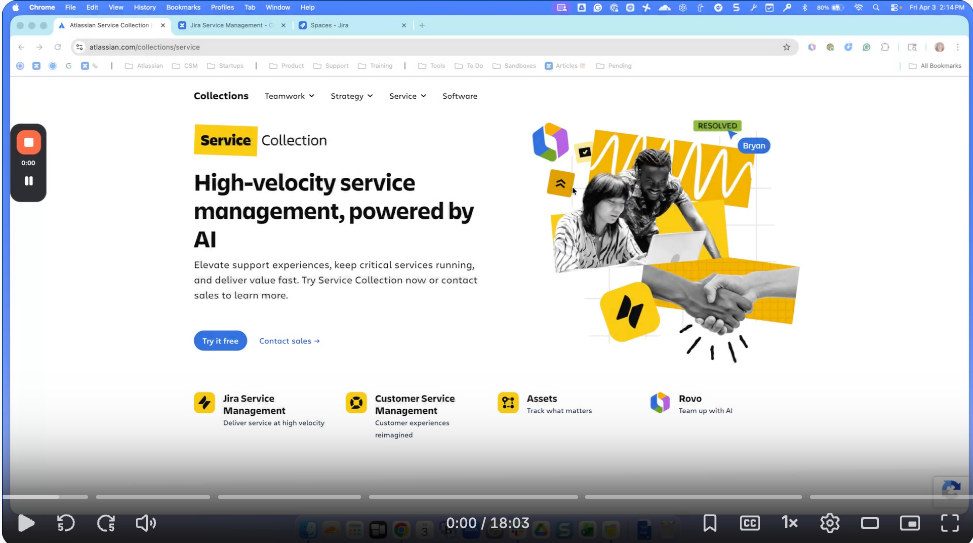973x543 pixels.
Task: Open the Support bookmarks folder
Action: click(331, 66)
